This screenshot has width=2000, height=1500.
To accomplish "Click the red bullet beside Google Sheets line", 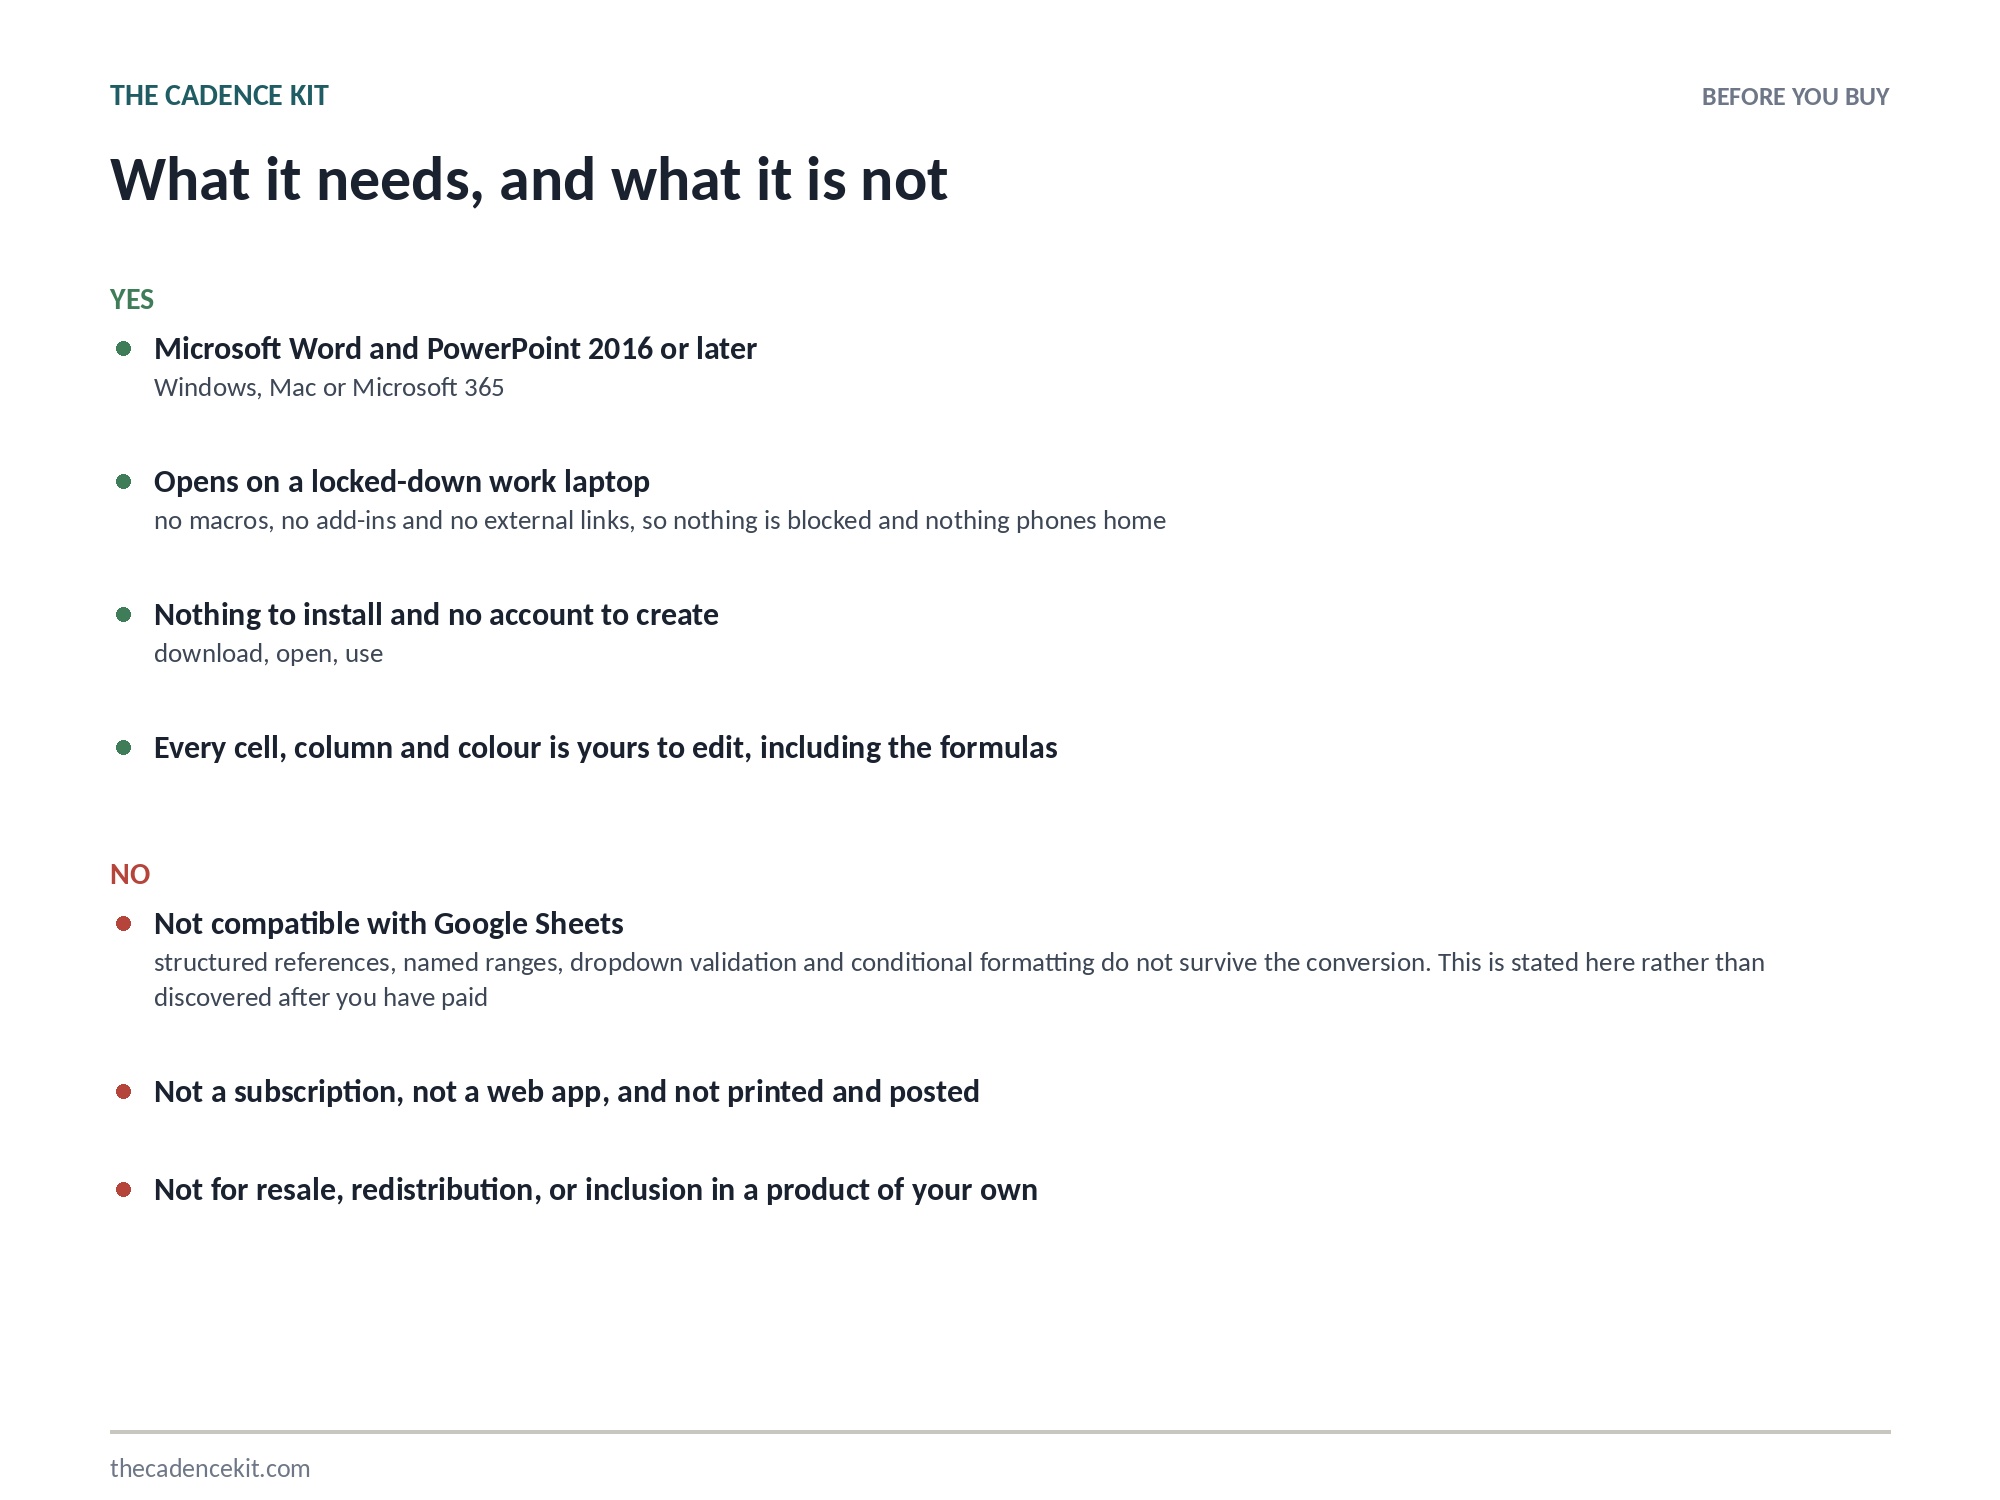I will 124,924.
